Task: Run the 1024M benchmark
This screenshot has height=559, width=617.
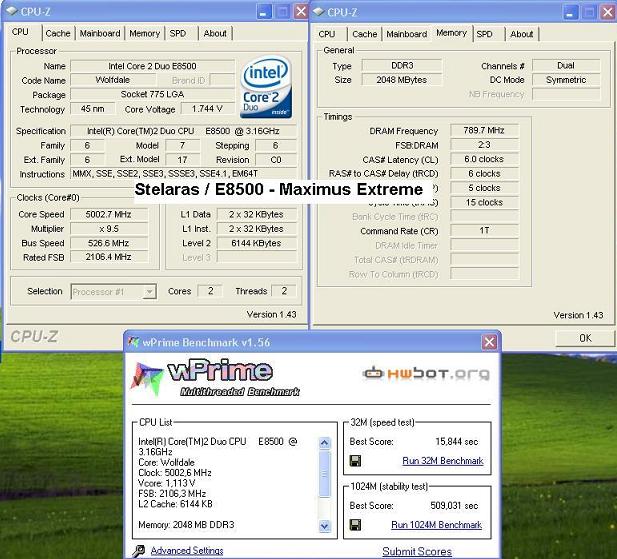Action: click(x=436, y=525)
